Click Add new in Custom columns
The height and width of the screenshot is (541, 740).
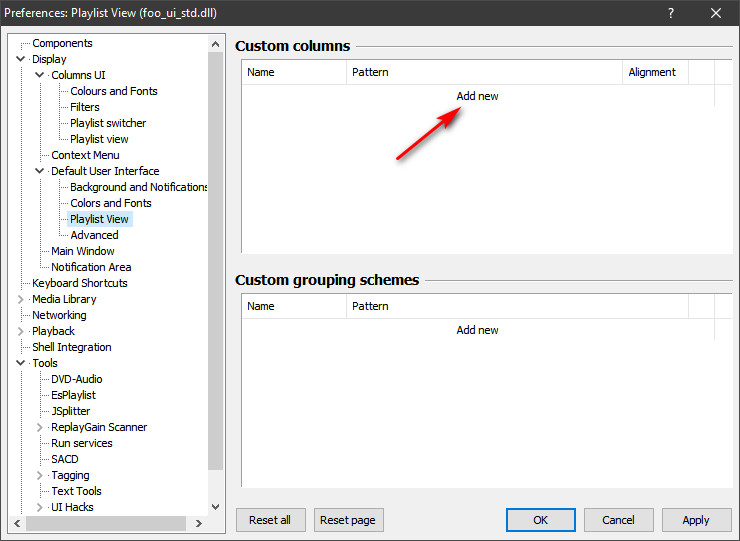coord(477,96)
